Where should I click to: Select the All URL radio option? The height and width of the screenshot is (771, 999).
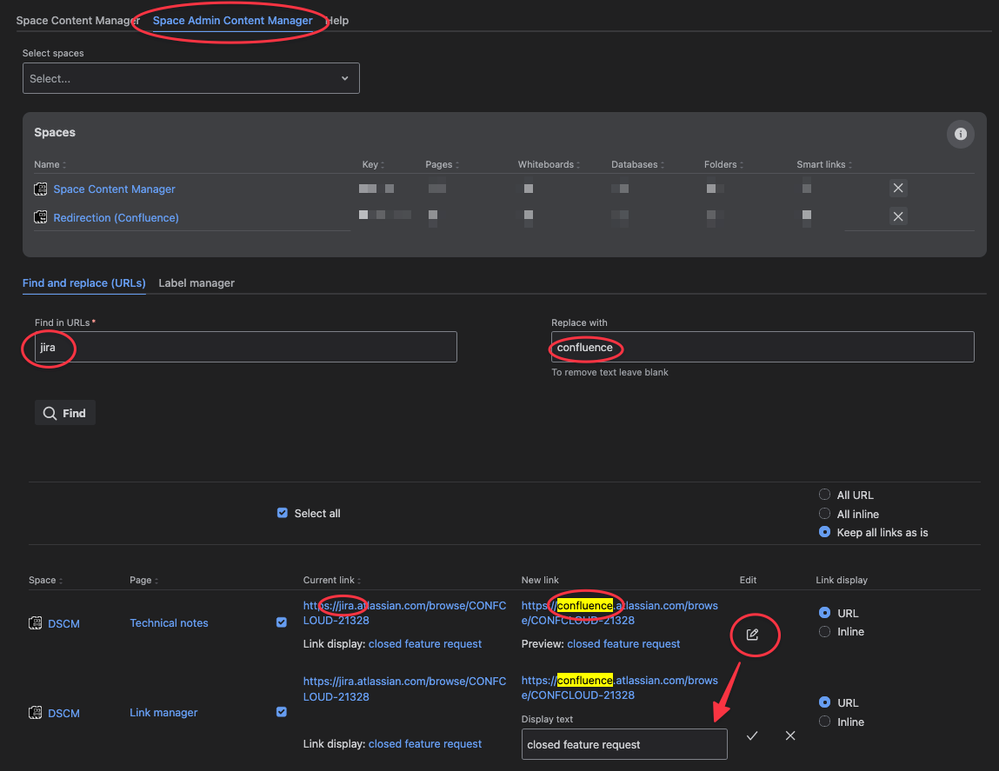click(824, 494)
